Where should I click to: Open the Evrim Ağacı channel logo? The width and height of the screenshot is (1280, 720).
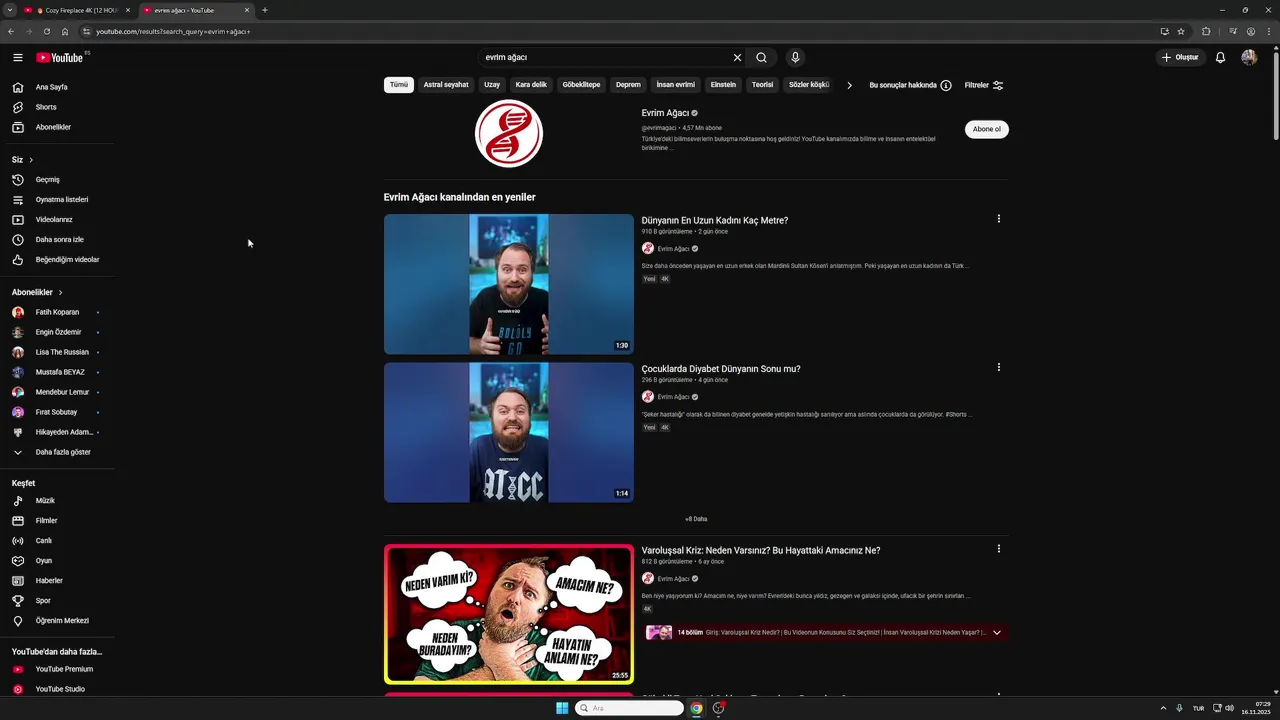(509, 134)
